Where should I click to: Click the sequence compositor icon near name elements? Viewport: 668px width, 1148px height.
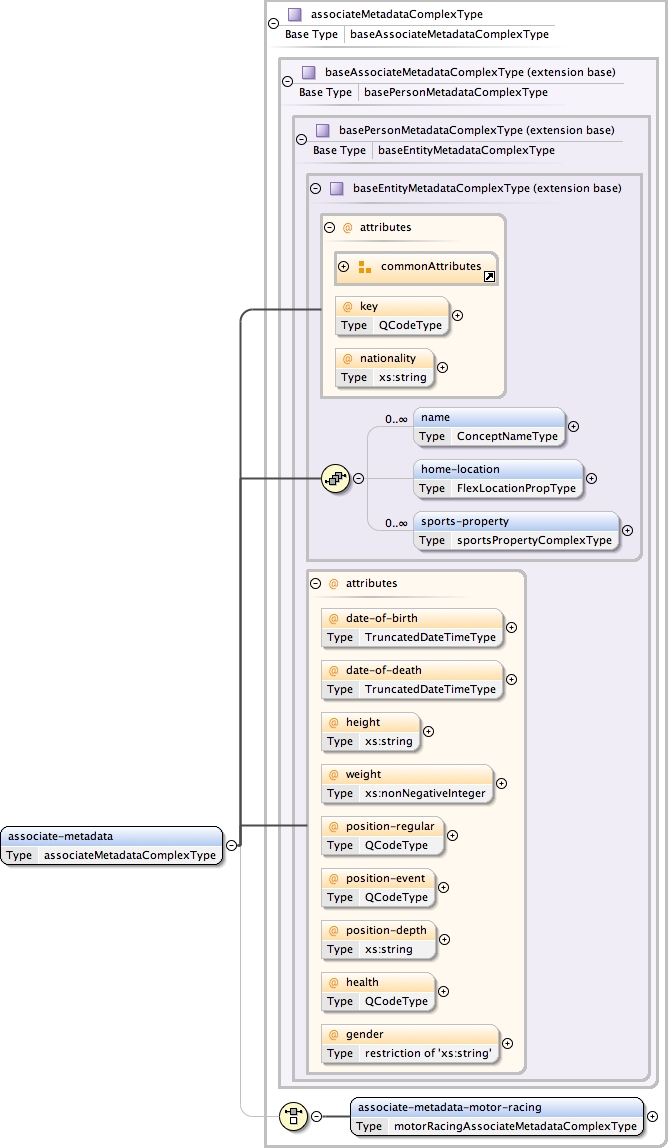[334, 479]
